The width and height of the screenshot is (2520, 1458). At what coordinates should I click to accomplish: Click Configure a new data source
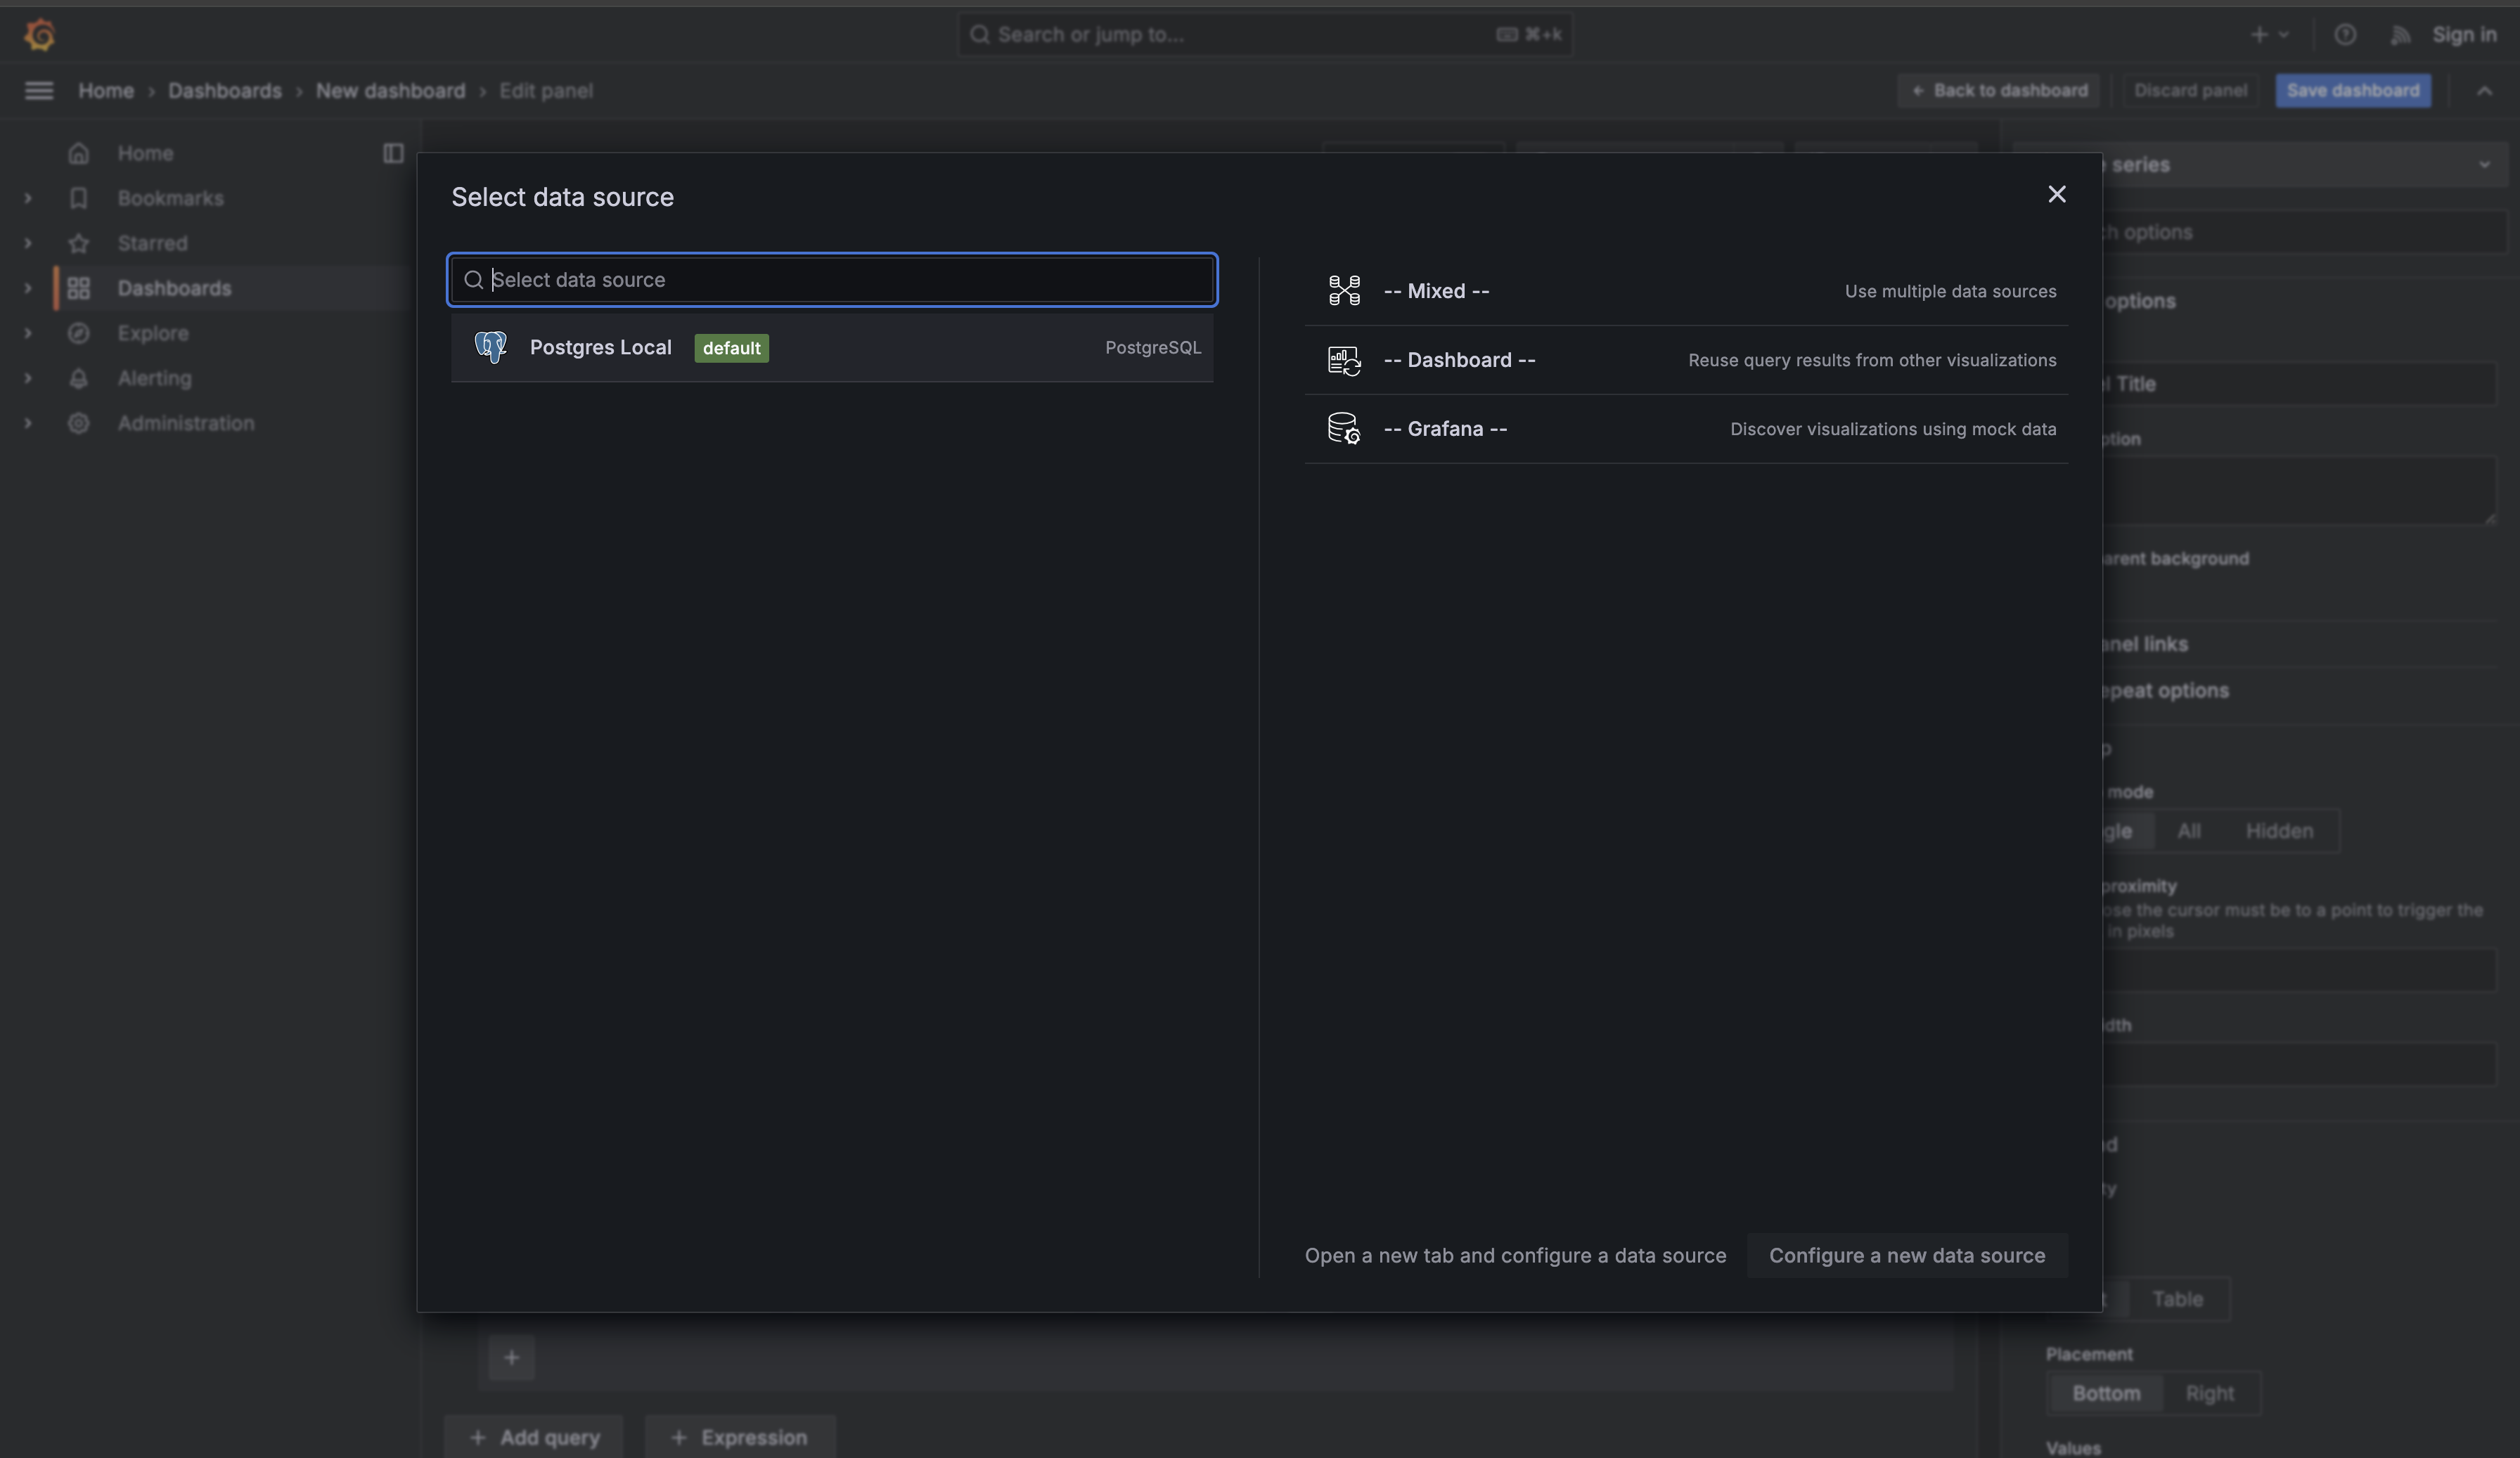pos(1906,1255)
